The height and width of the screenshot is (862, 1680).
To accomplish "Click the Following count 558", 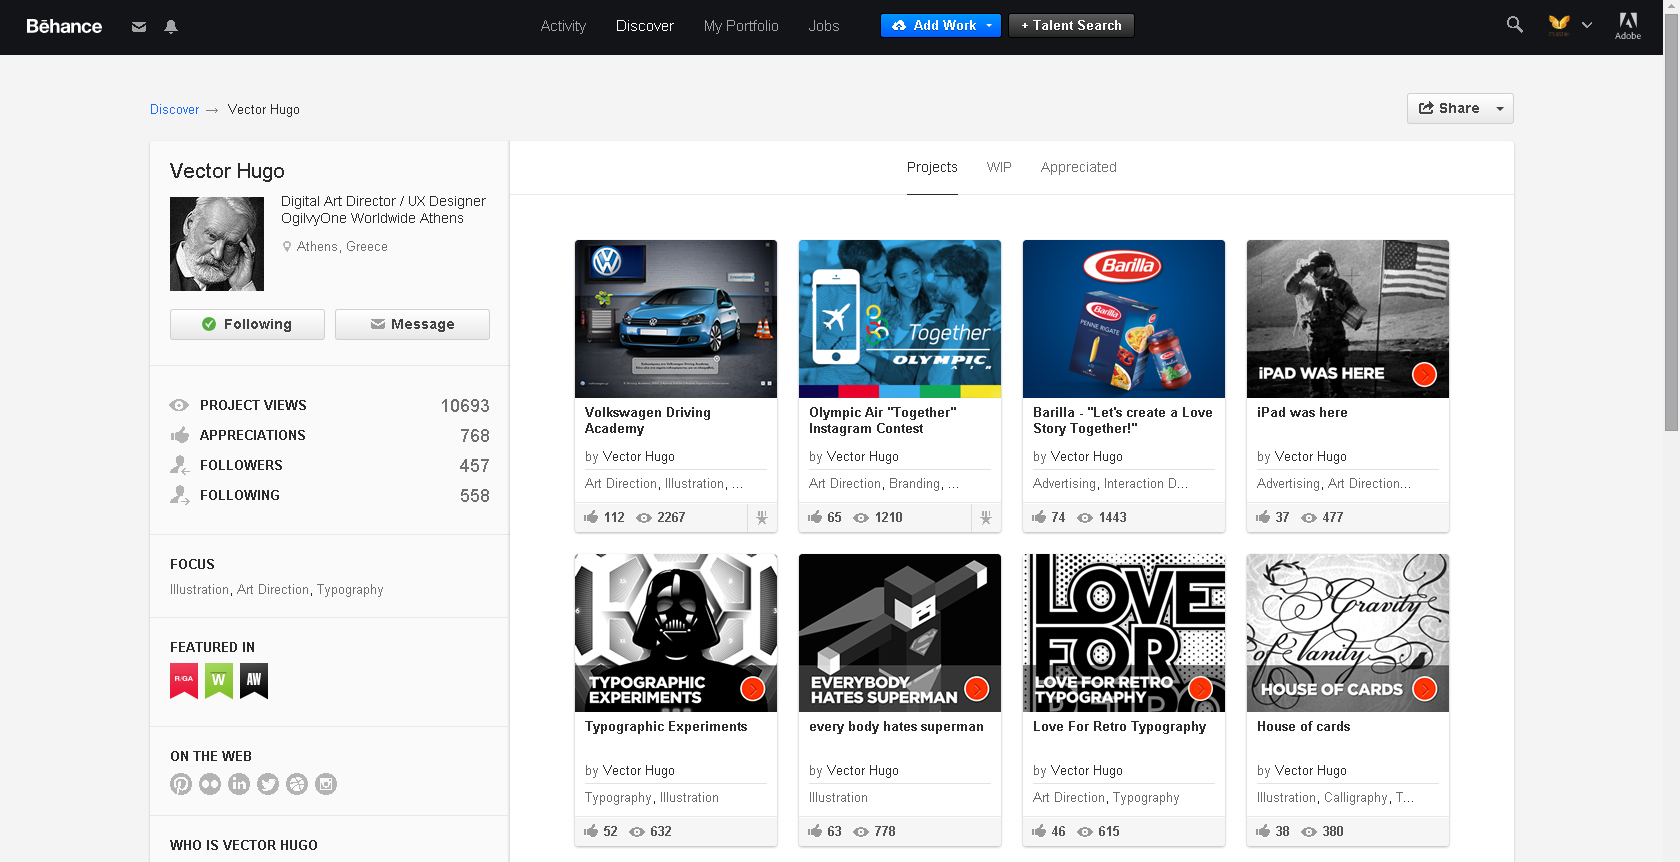I will click(474, 496).
